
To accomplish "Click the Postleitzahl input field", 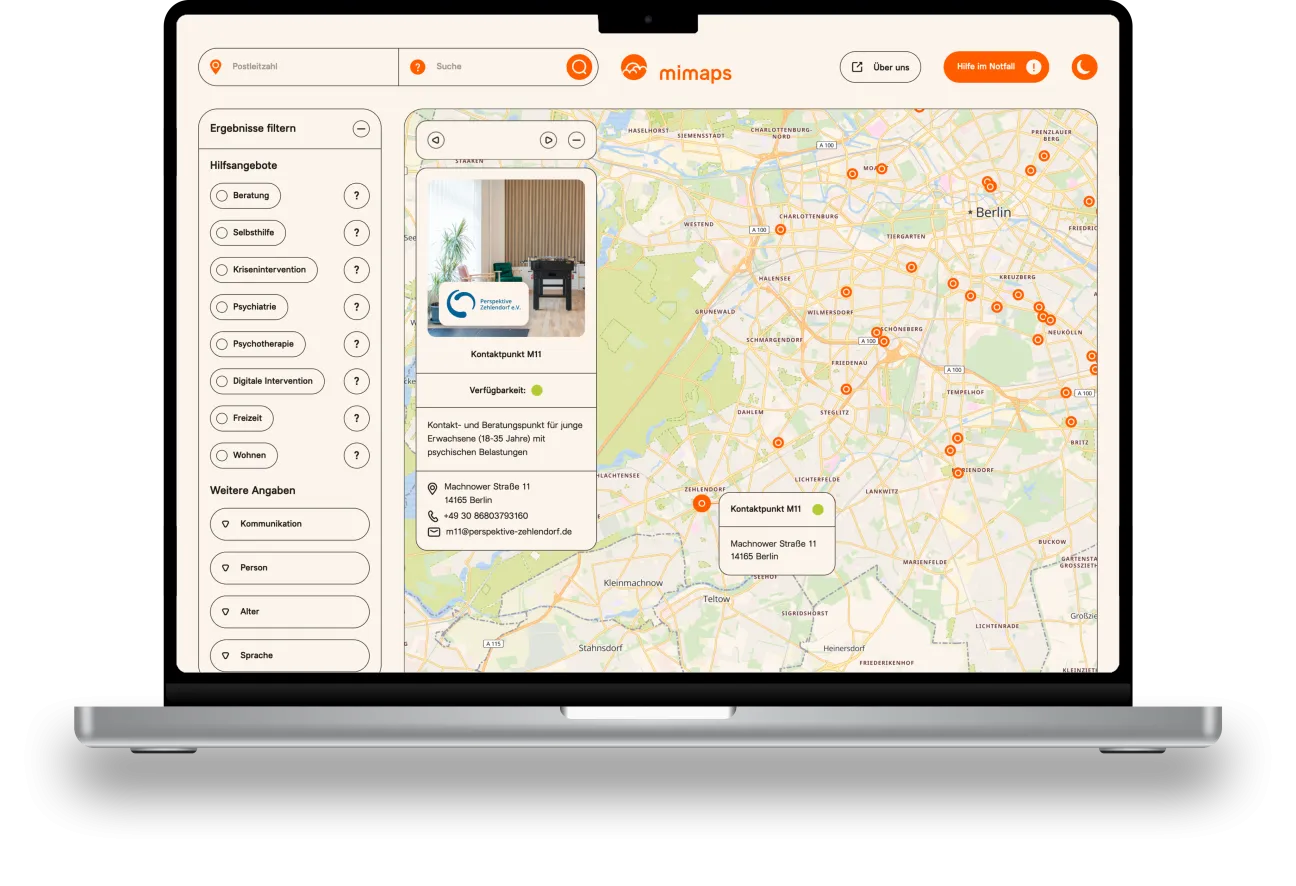I will click(298, 67).
